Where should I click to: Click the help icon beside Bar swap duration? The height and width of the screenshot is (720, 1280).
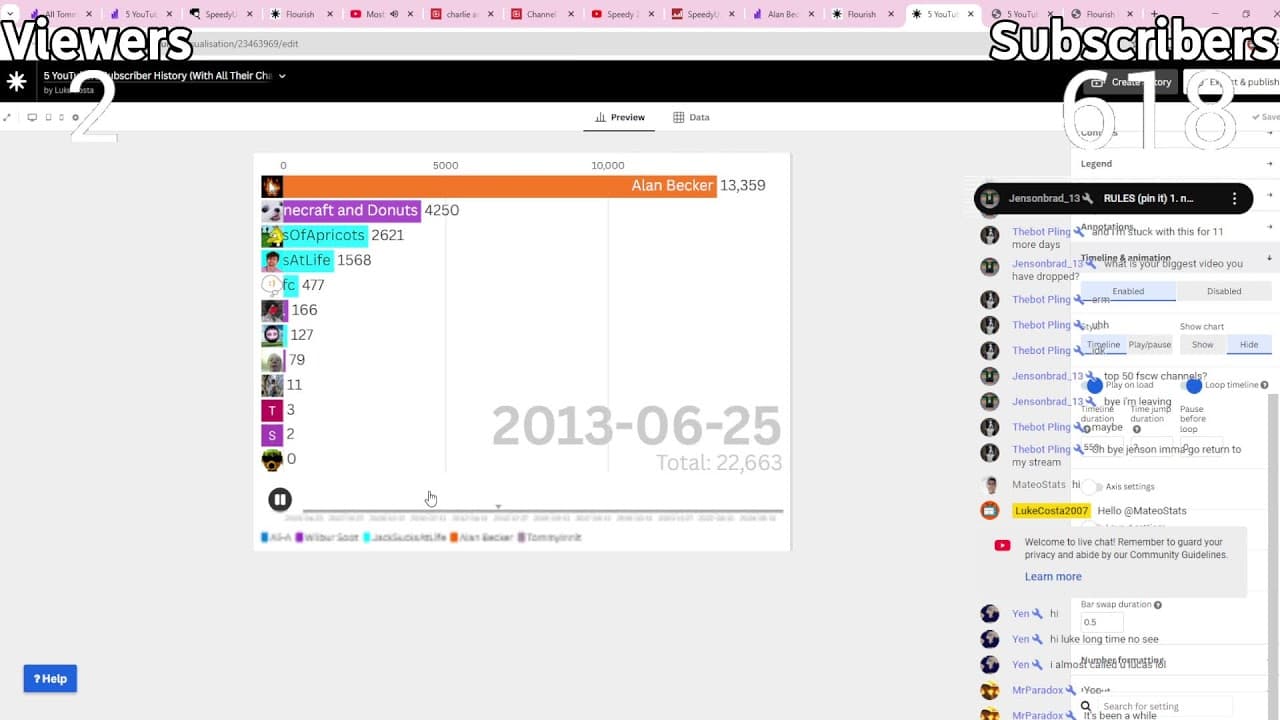click(1158, 605)
